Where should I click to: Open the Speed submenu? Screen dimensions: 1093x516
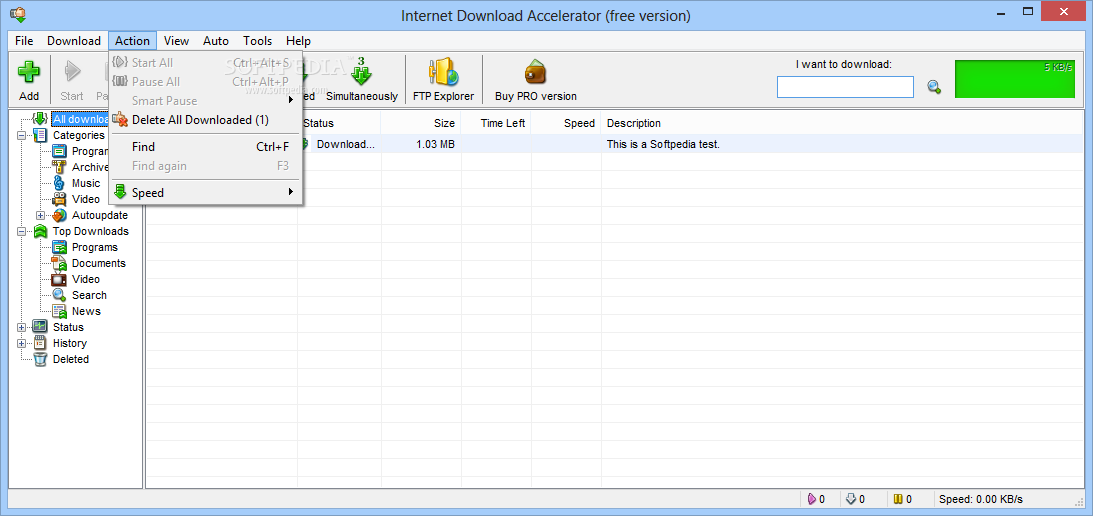click(x=206, y=192)
